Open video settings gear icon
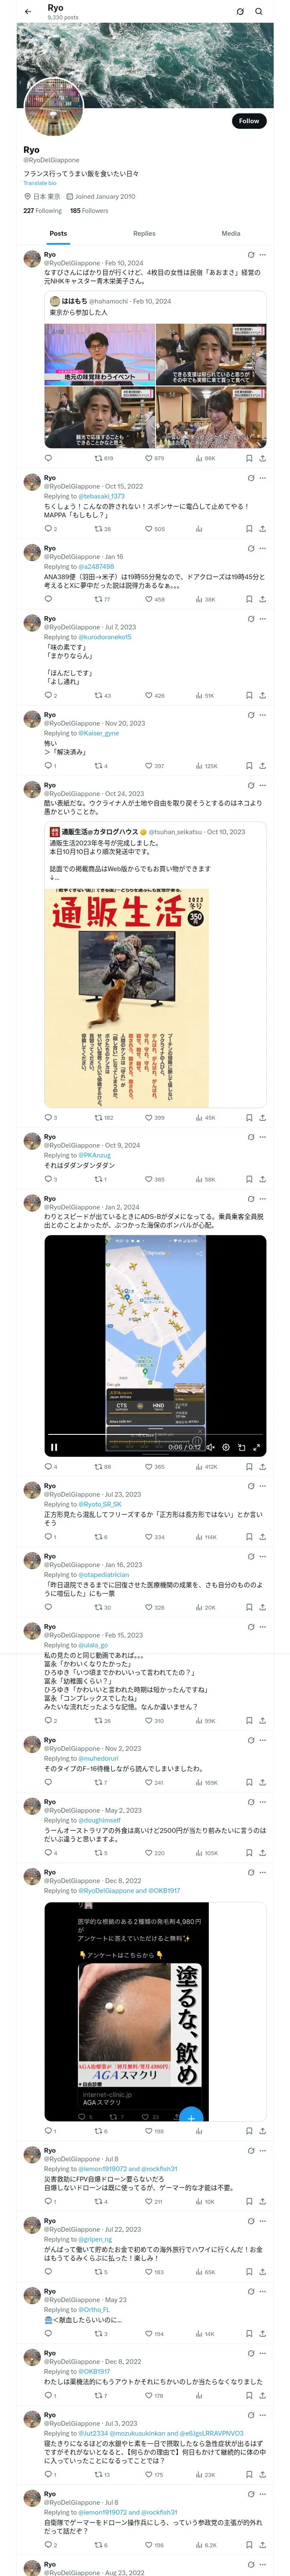Screen dimensions: 290x2576 pyautogui.click(x=226, y=1447)
